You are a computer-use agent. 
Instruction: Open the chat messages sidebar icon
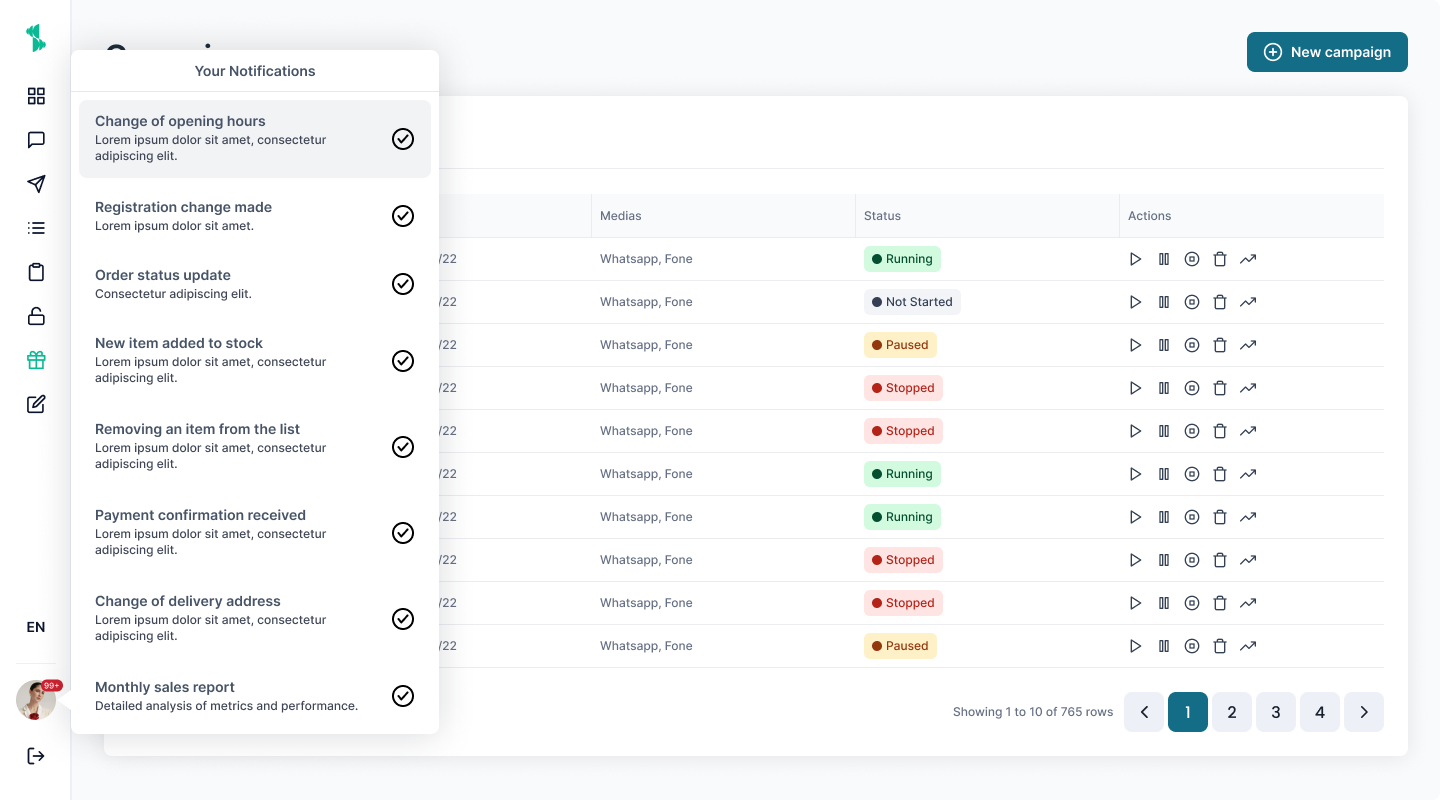click(36, 140)
